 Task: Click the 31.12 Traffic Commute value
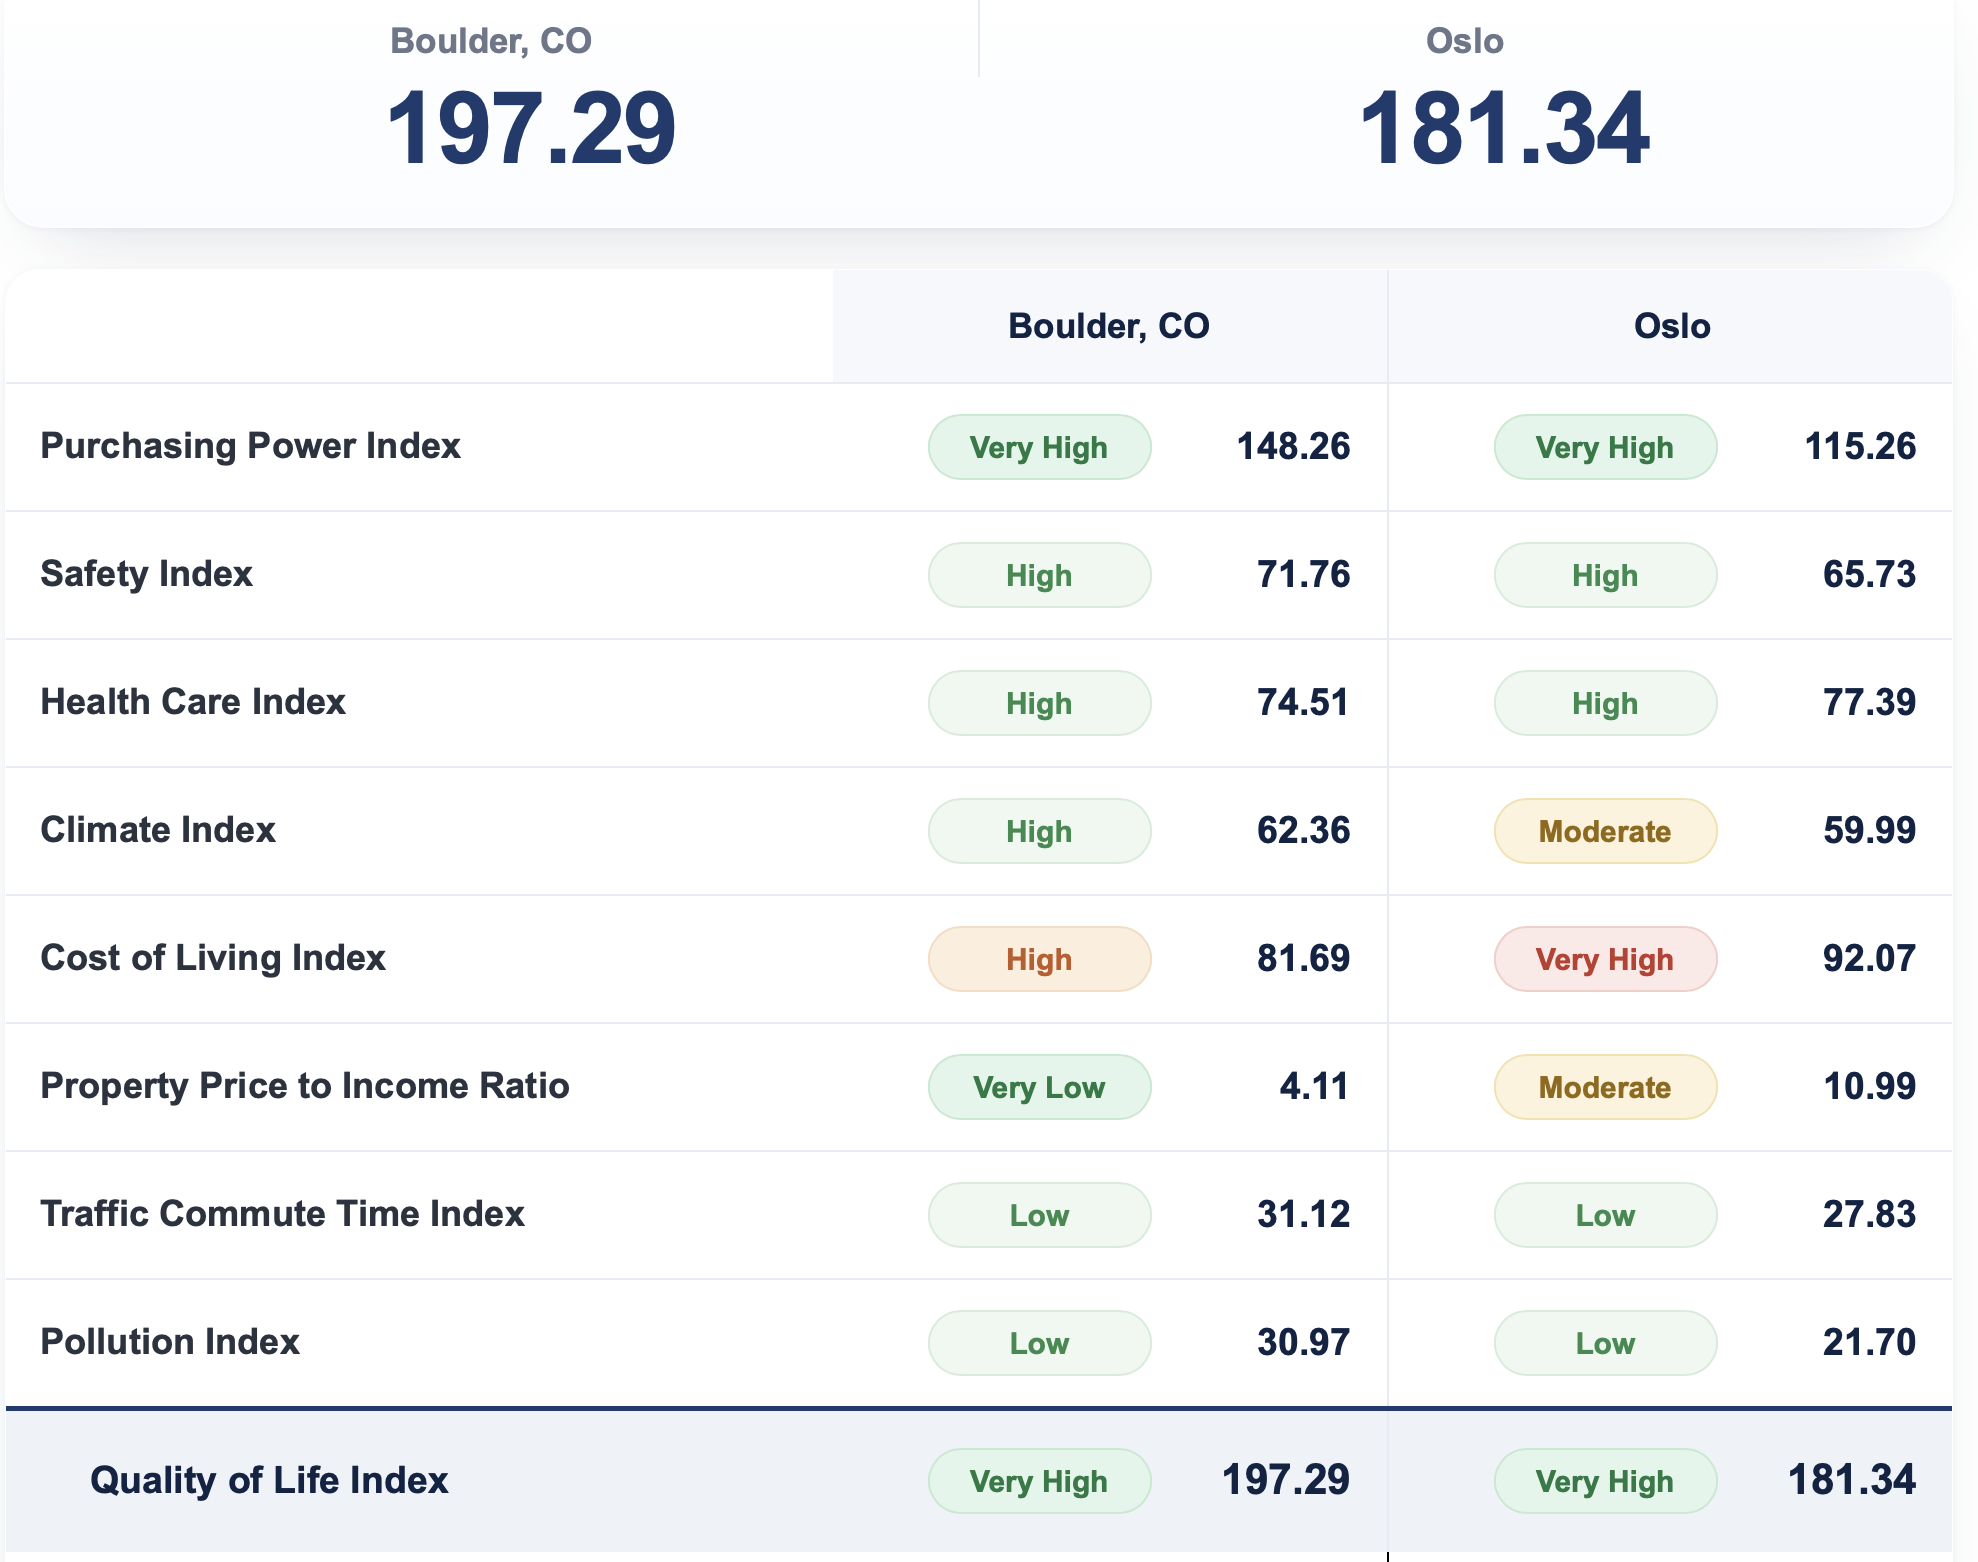1304,1214
